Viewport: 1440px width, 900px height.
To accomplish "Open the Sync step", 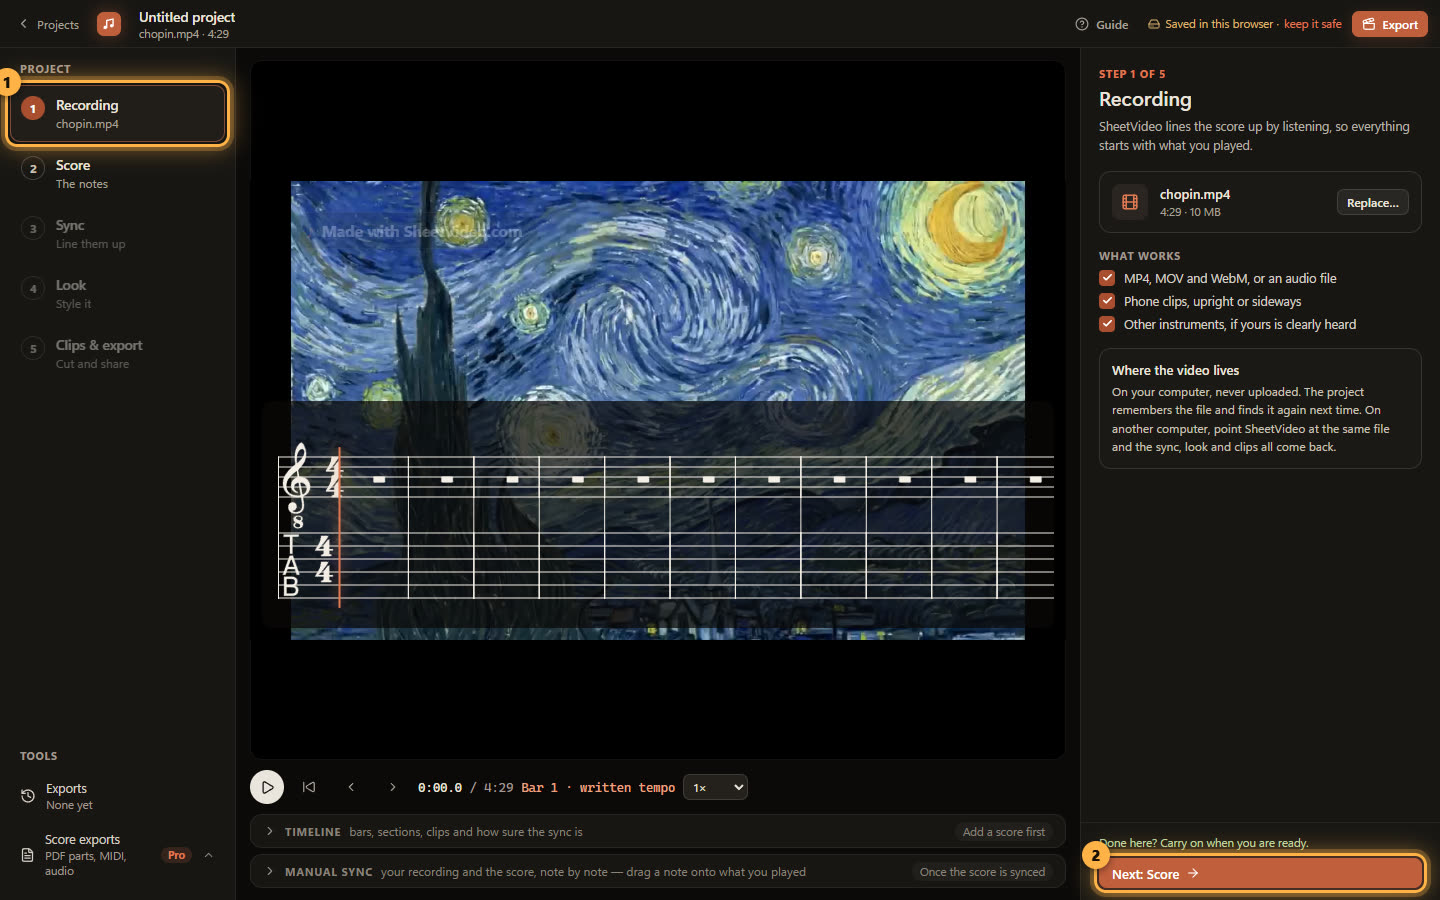I will (x=118, y=234).
